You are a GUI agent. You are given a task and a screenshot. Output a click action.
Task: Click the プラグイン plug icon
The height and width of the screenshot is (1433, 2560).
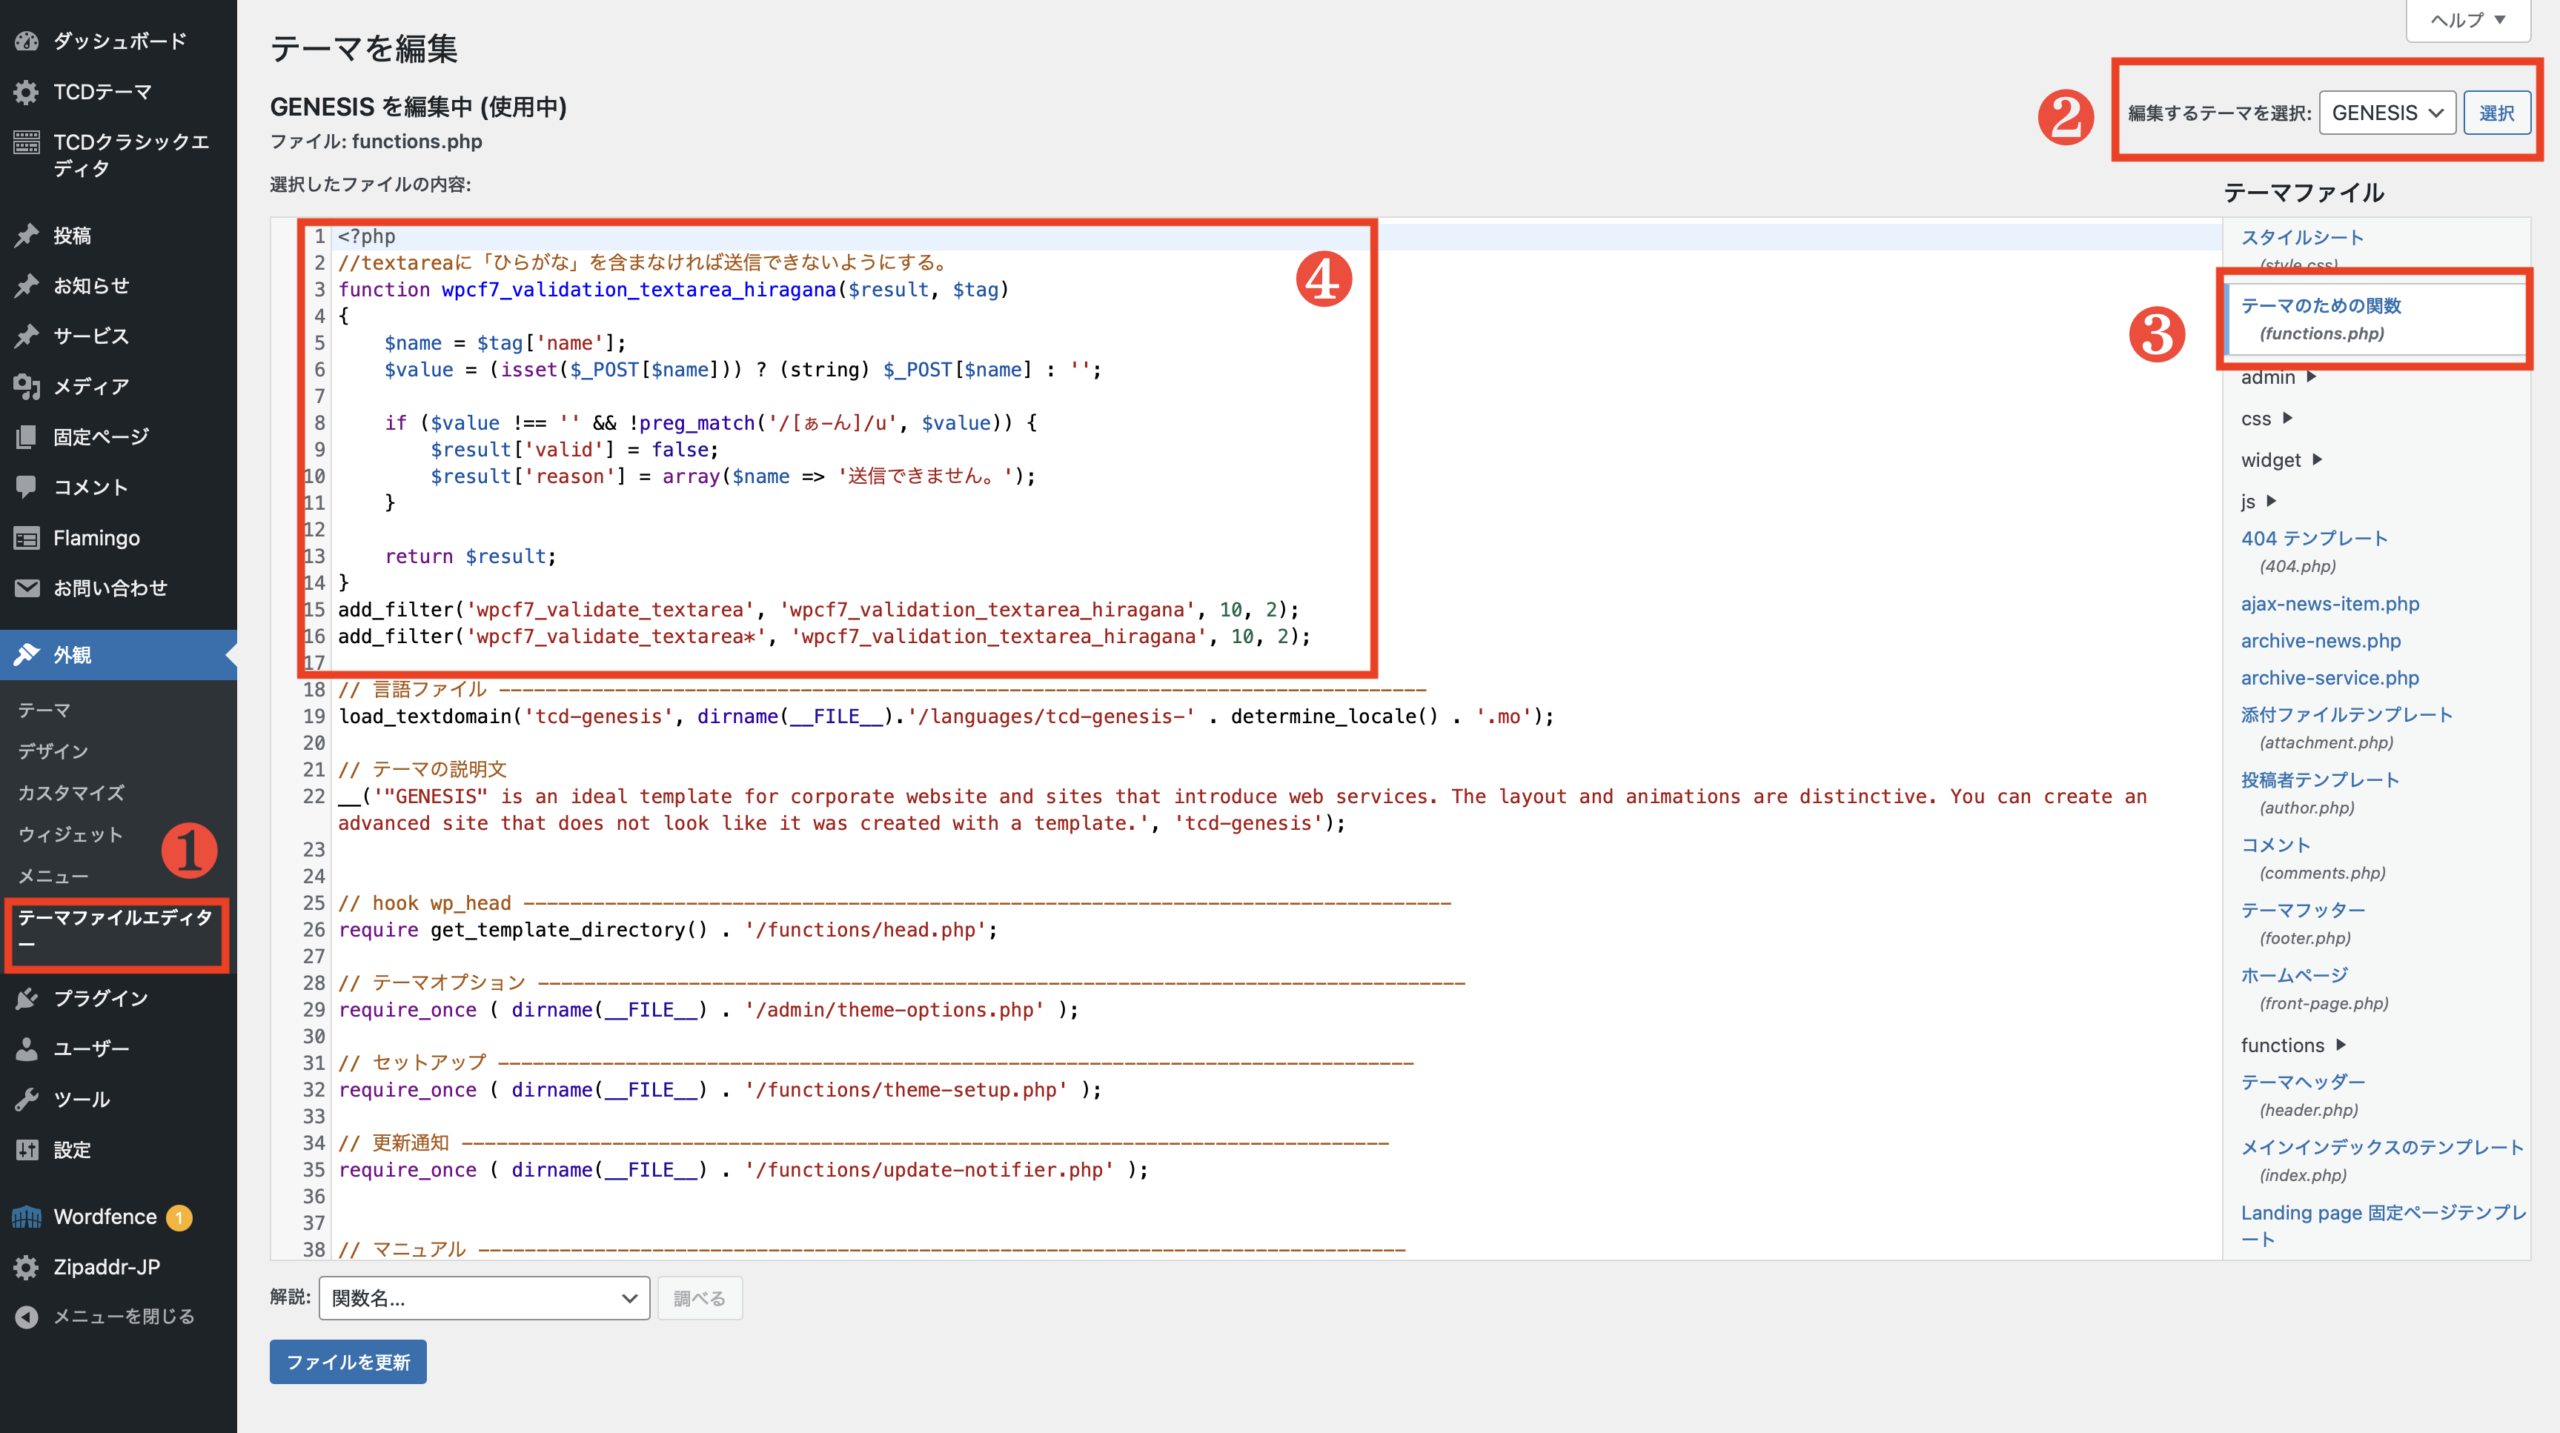point(27,998)
